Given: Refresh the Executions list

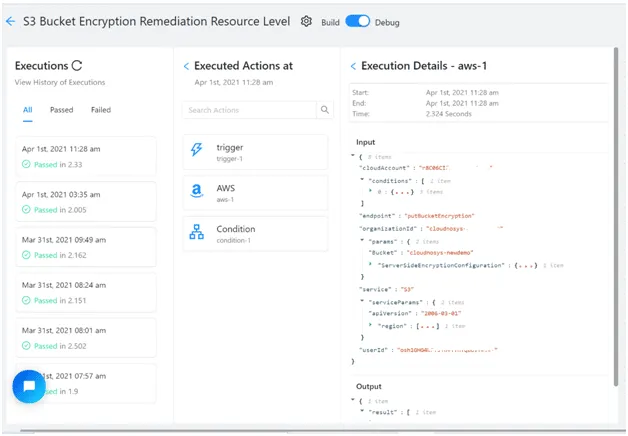Looking at the screenshot, I should pos(77,65).
